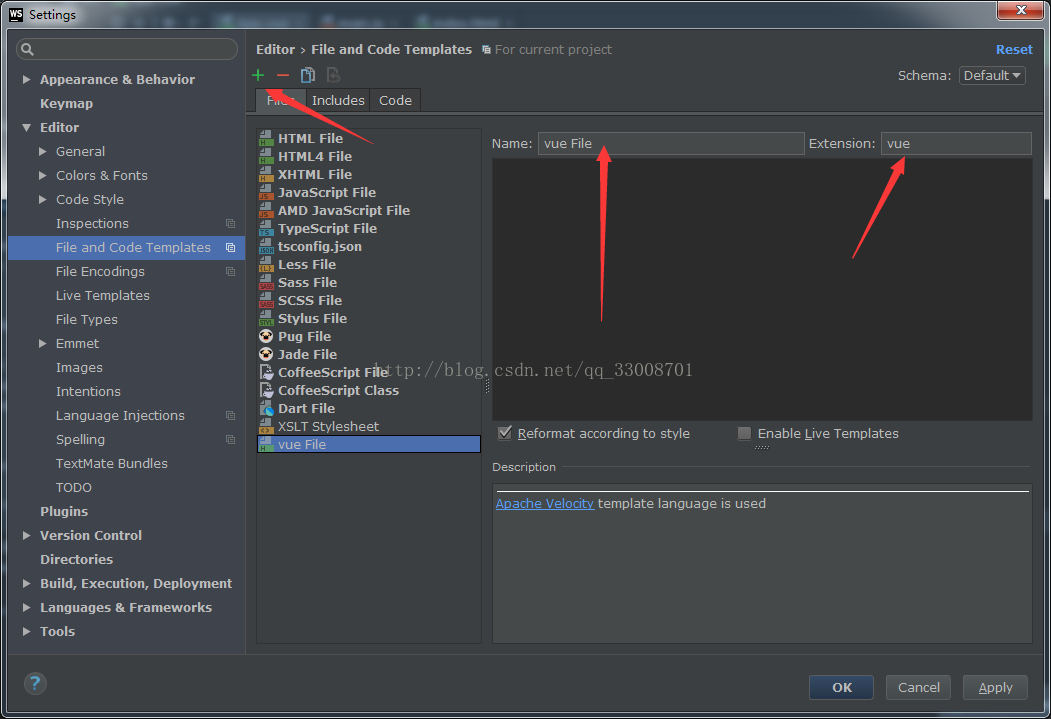Click the Less File template icon
The image size is (1051, 719).
coord(266,265)
